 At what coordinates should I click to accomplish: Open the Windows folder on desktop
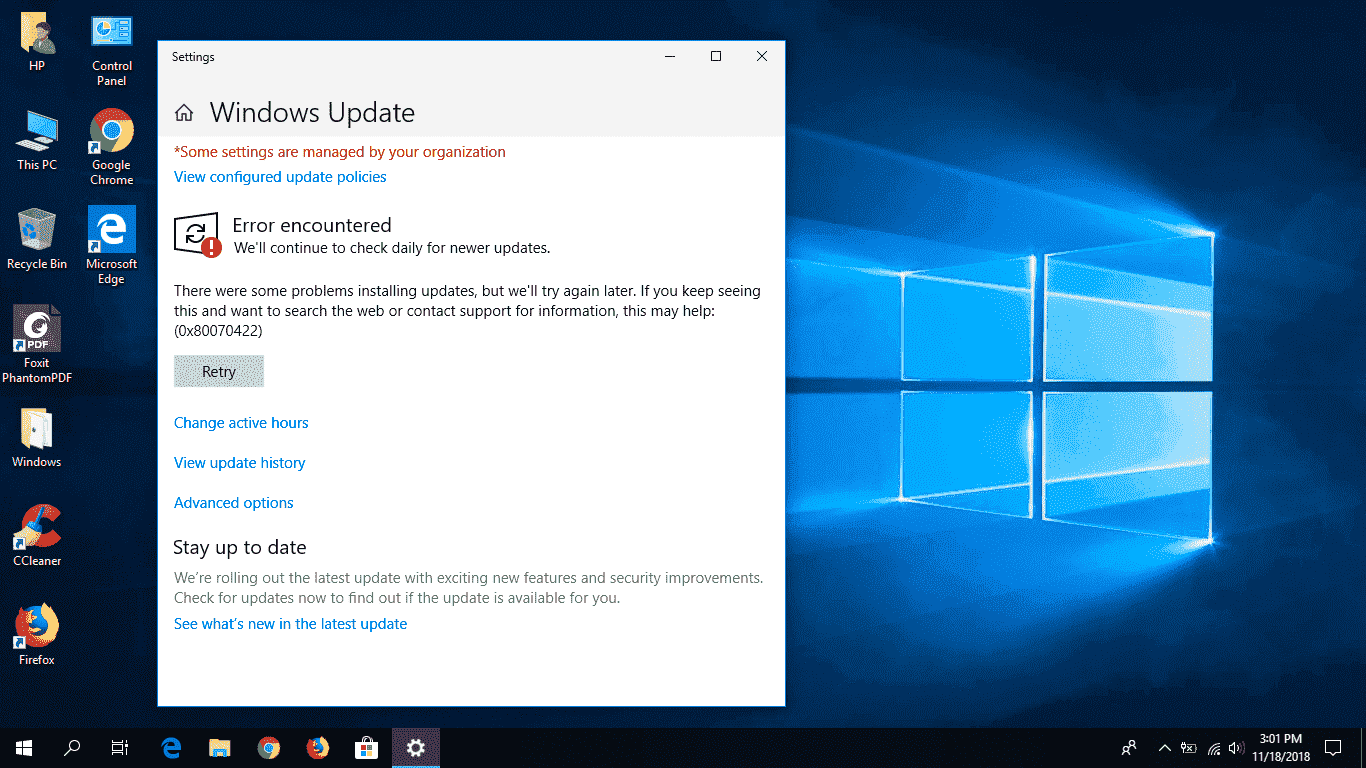(37, 438)
